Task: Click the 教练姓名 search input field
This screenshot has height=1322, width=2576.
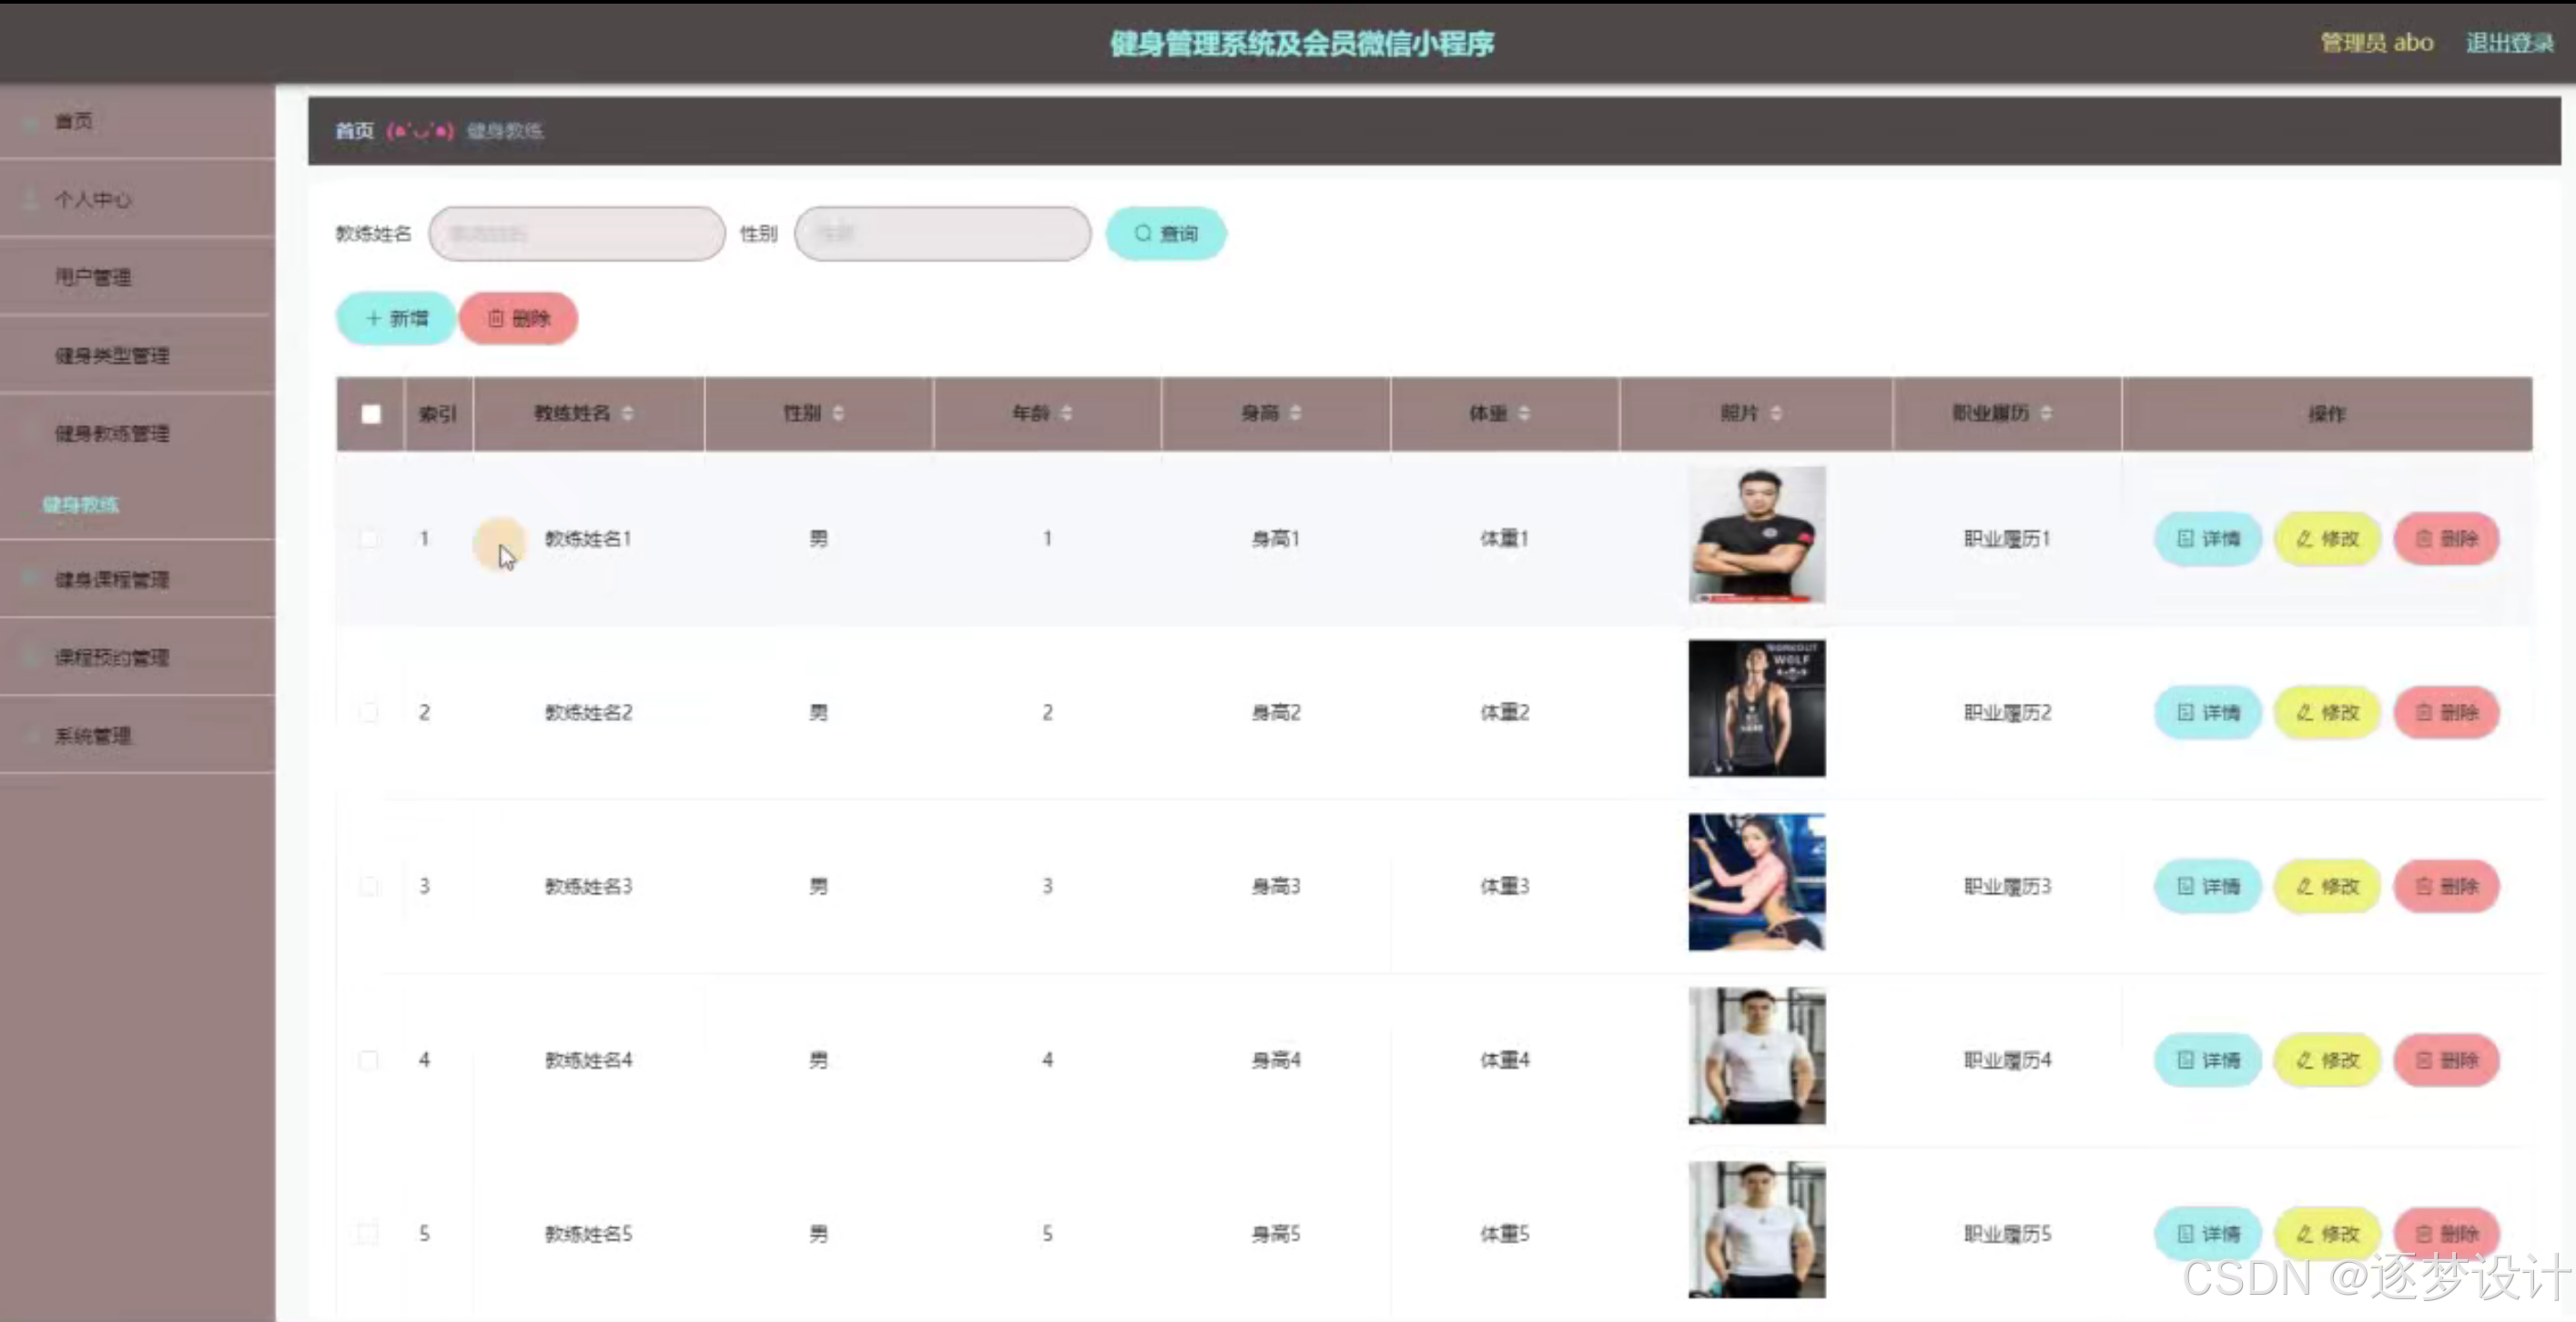Action: [x=577, y=233]
